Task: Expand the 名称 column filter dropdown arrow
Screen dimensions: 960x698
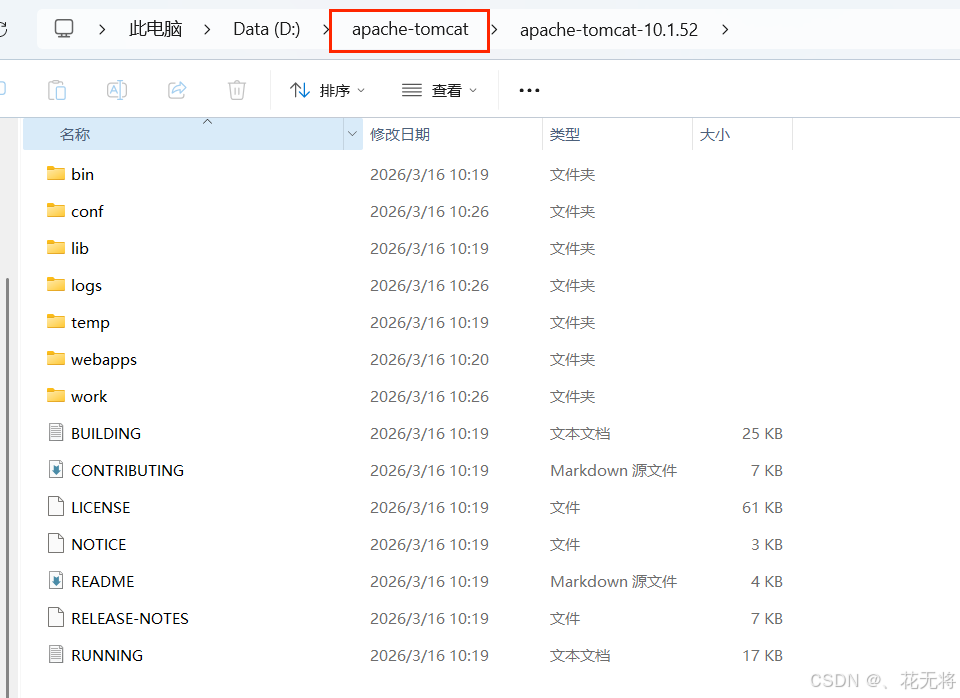Action: pyautogui.click(x=352, y=134)
